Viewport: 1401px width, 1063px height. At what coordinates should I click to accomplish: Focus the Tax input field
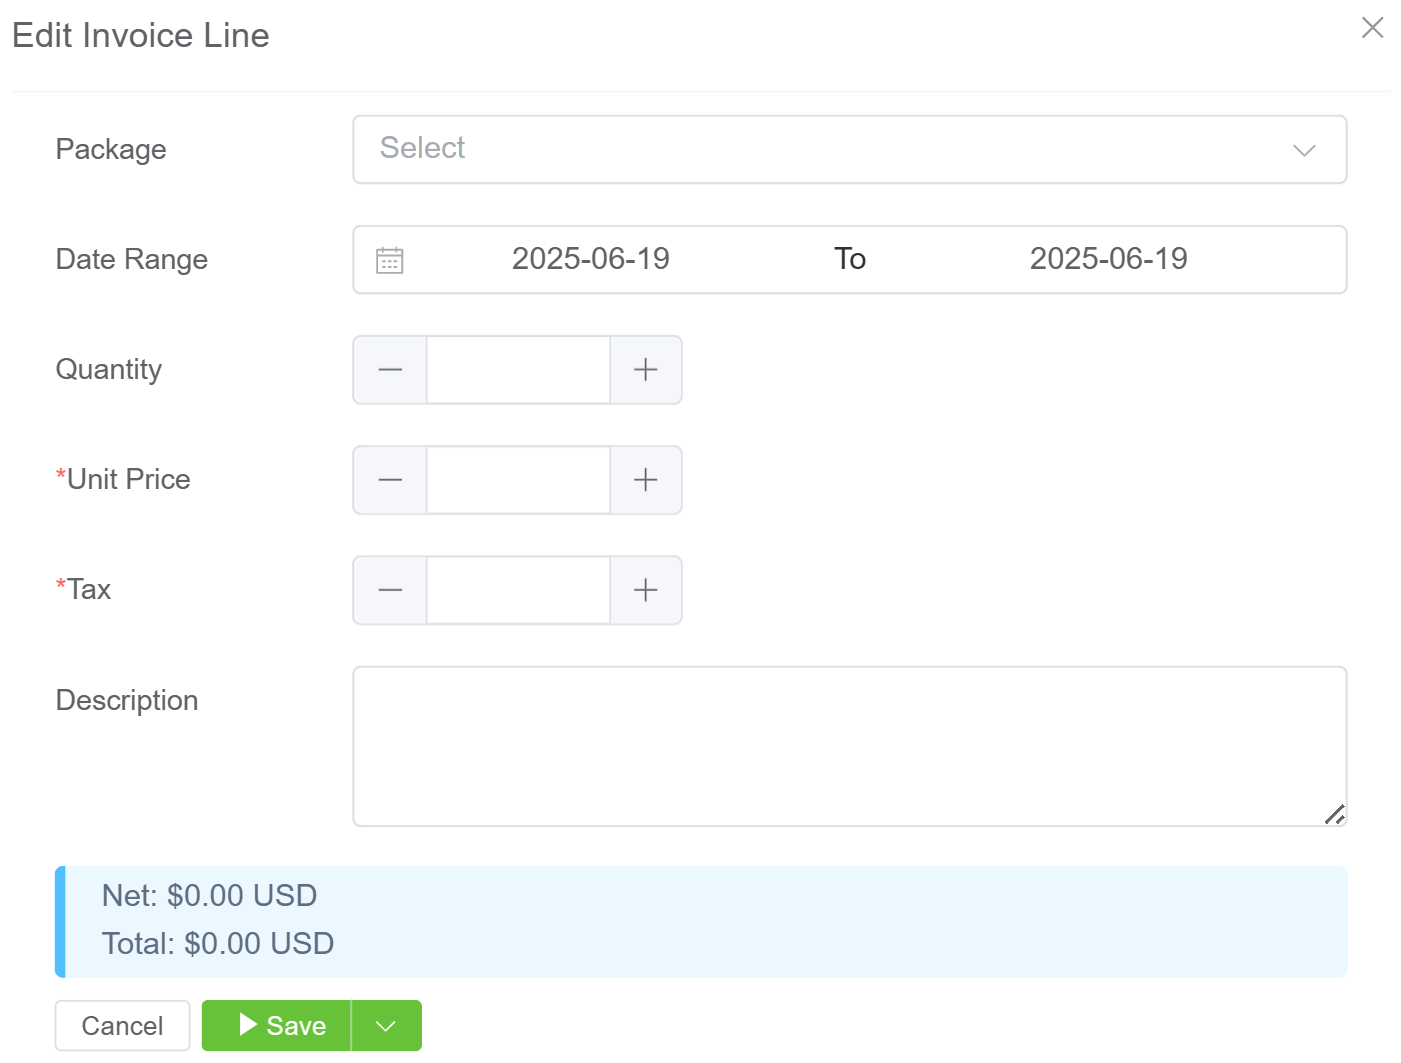(x=518, y=590)
